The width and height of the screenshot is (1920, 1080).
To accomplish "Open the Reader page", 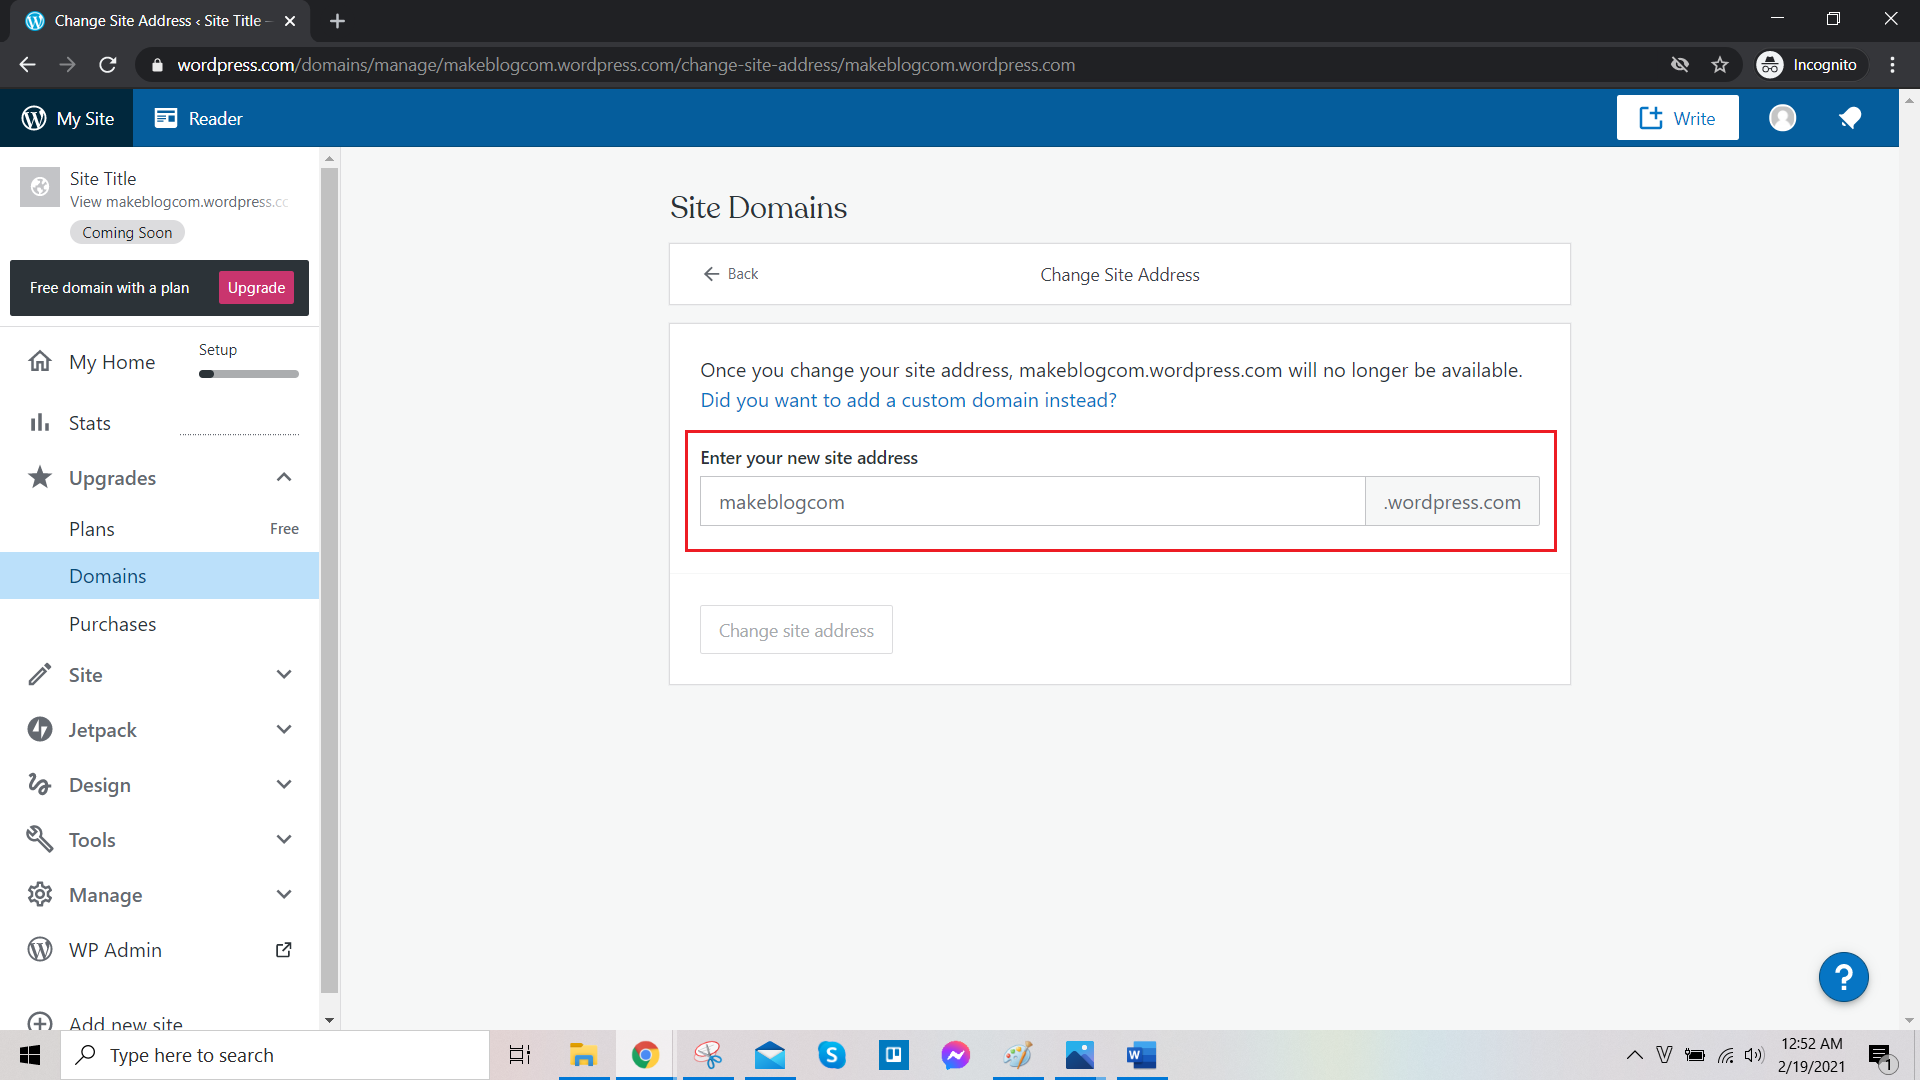I will pos(198,118).
